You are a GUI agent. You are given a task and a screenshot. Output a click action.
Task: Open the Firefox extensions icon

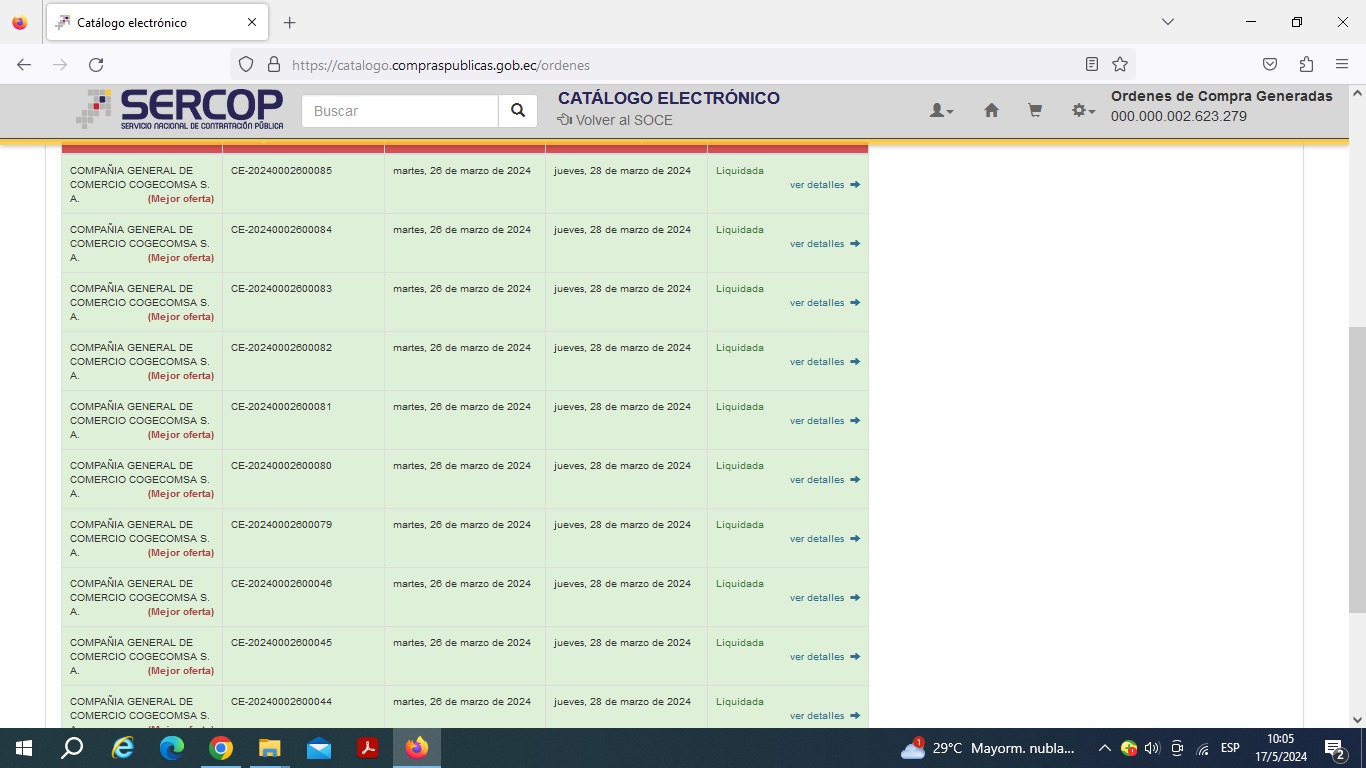pyautogui.click(x=1306, y=65)
